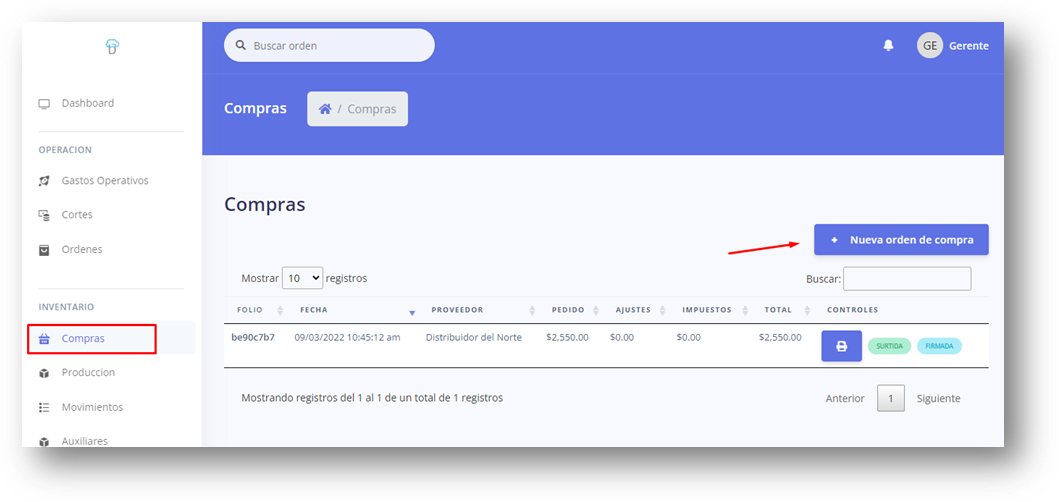Image resolution: width=1059 pixels, height=502 pixels.
Task: Navigate to Movimientos
Action: [92, 407]
